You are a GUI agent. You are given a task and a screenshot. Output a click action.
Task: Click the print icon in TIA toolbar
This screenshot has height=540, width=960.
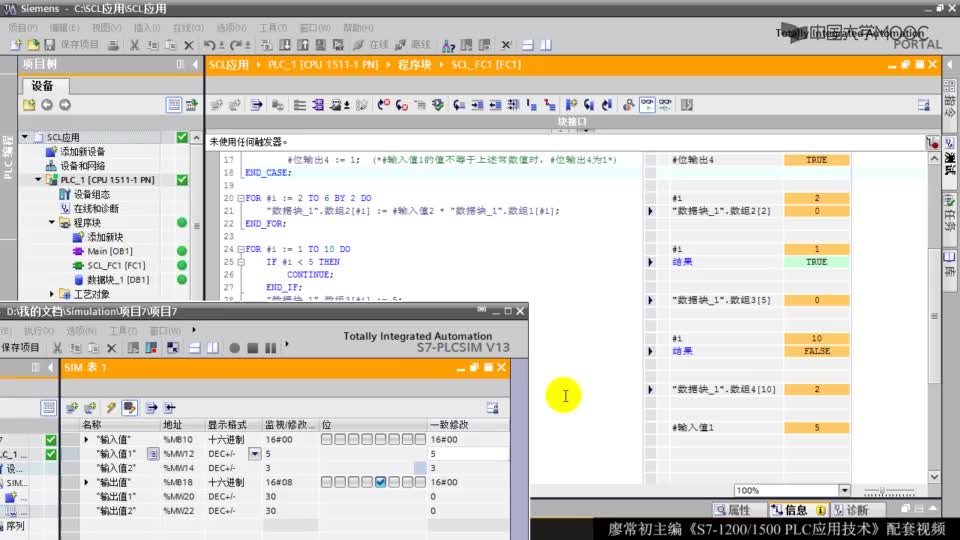pos(113,45)
